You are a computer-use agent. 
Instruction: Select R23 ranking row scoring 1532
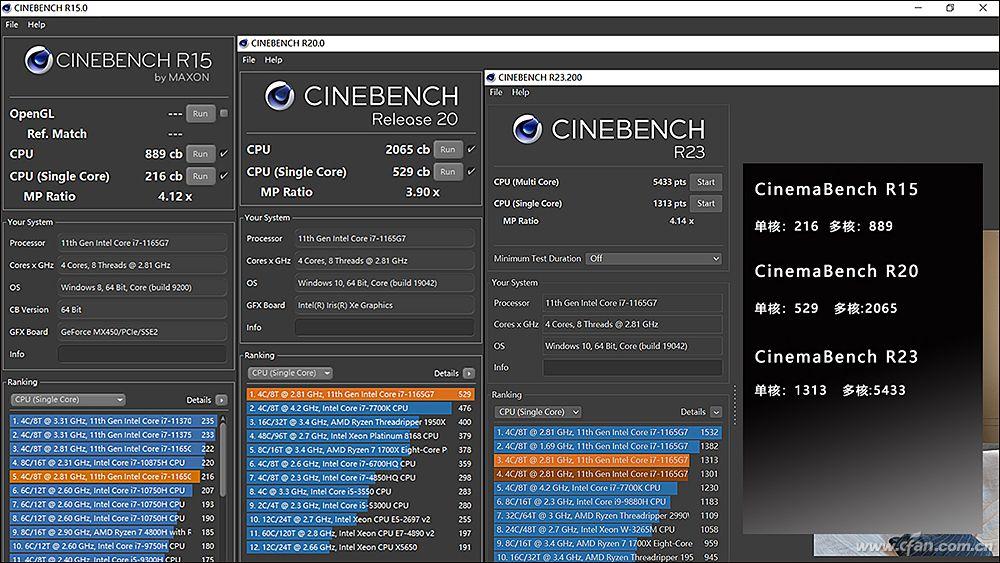(x=608, y=432)
